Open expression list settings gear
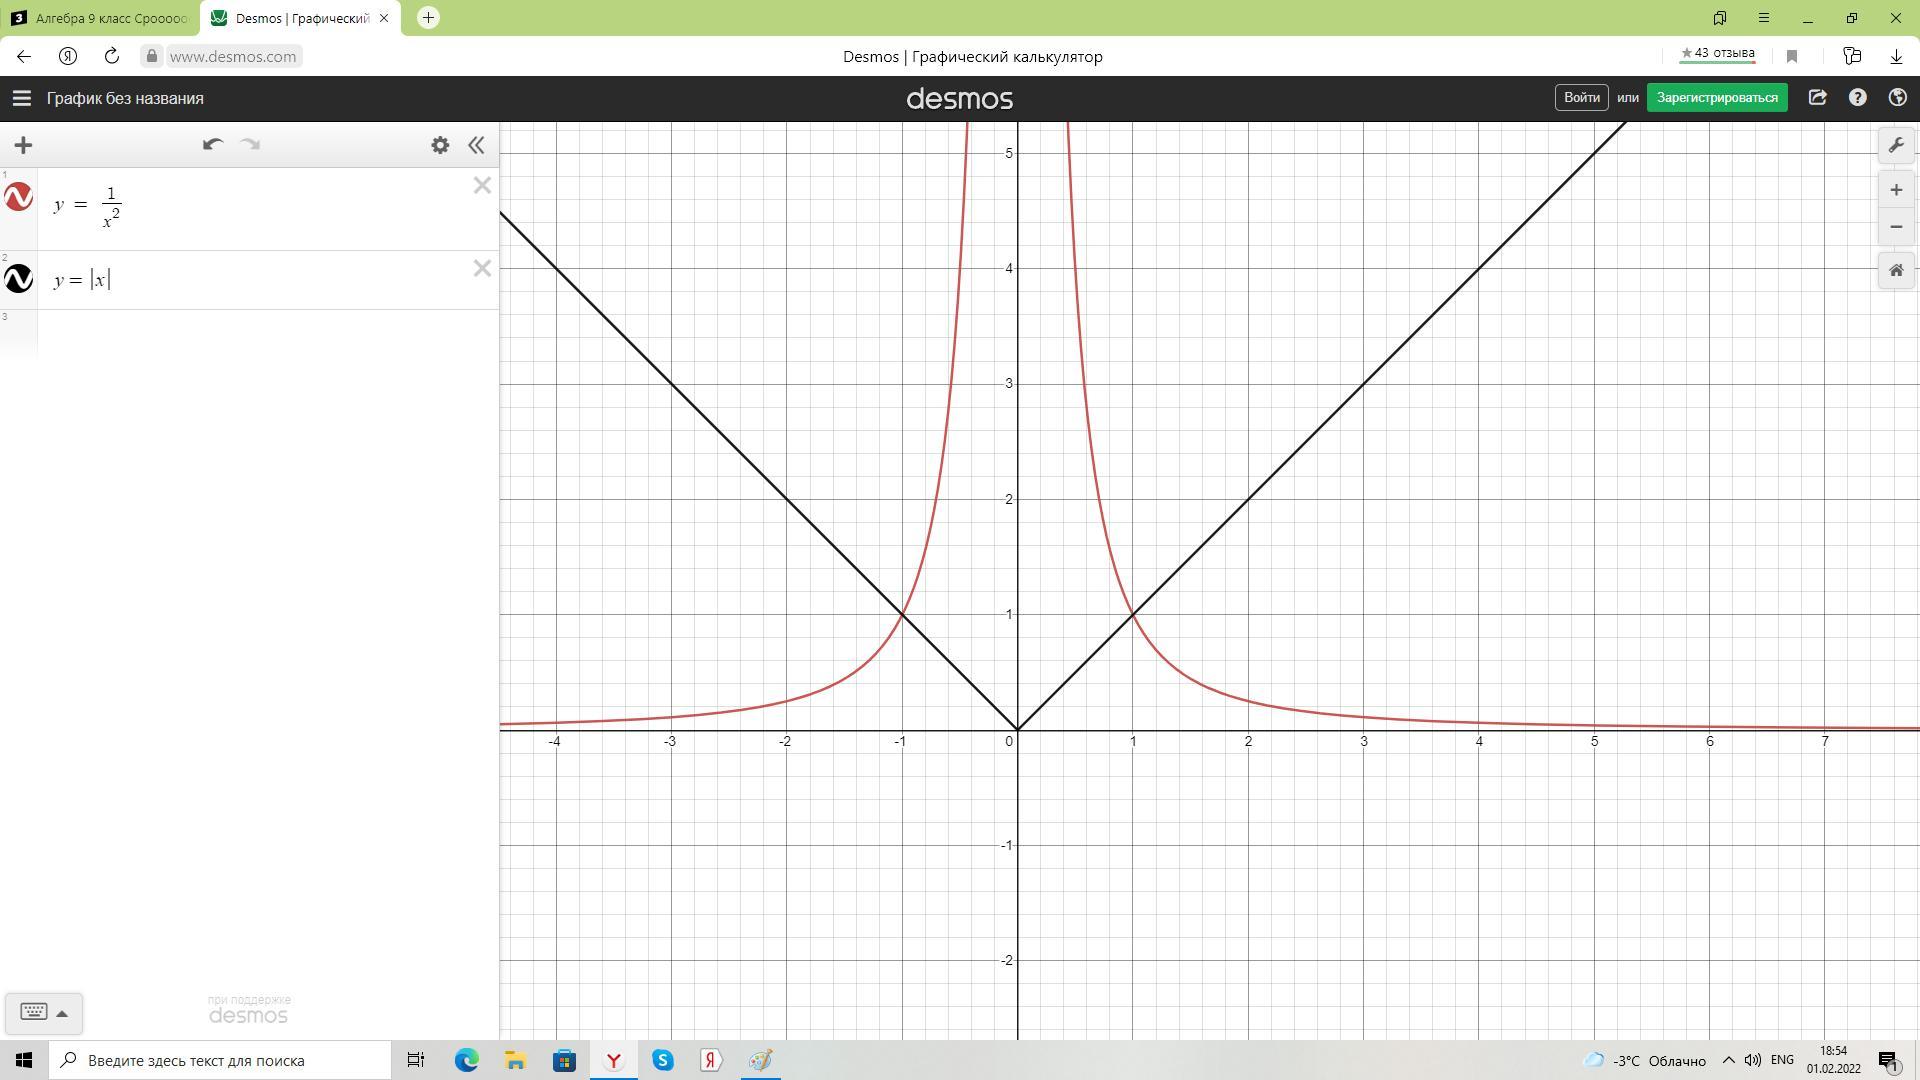The width and height of the screenshot is (1920, 1080). 440,145
